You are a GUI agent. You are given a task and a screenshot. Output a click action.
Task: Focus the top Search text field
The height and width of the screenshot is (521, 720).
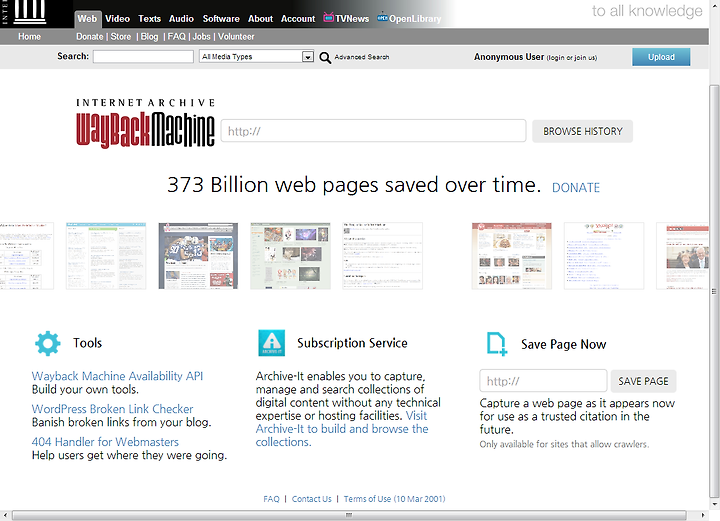pos(143,56)
